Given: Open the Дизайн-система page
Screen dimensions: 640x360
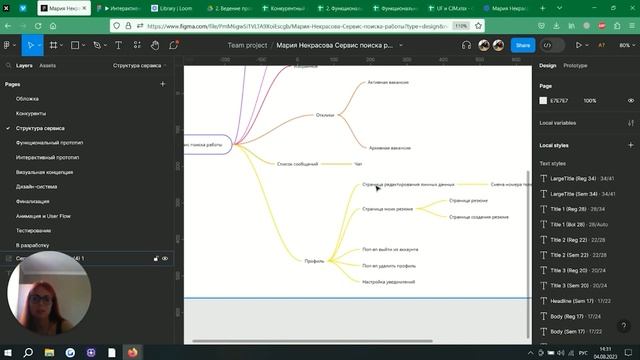Looking at the screenshot, I should click(36, 187).
